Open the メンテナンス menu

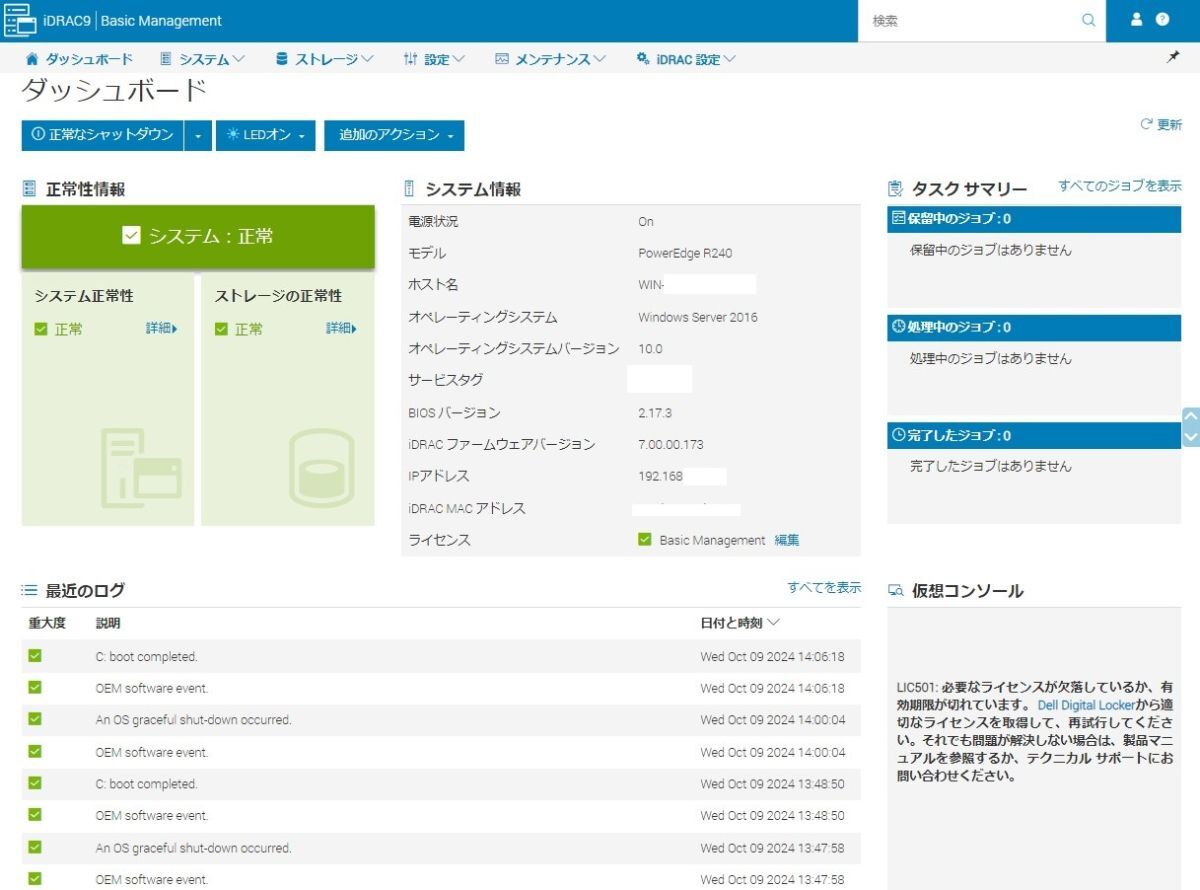pos(551,59)
